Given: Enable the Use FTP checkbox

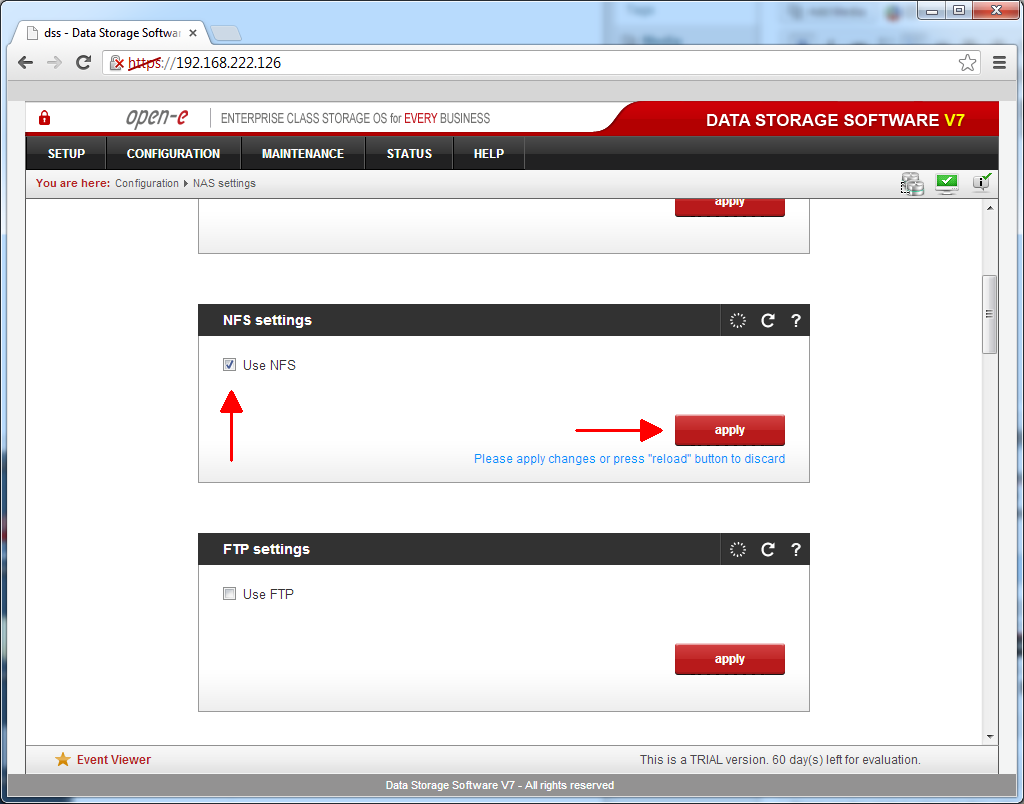Looking at the screenshot, I should [229, 594].
